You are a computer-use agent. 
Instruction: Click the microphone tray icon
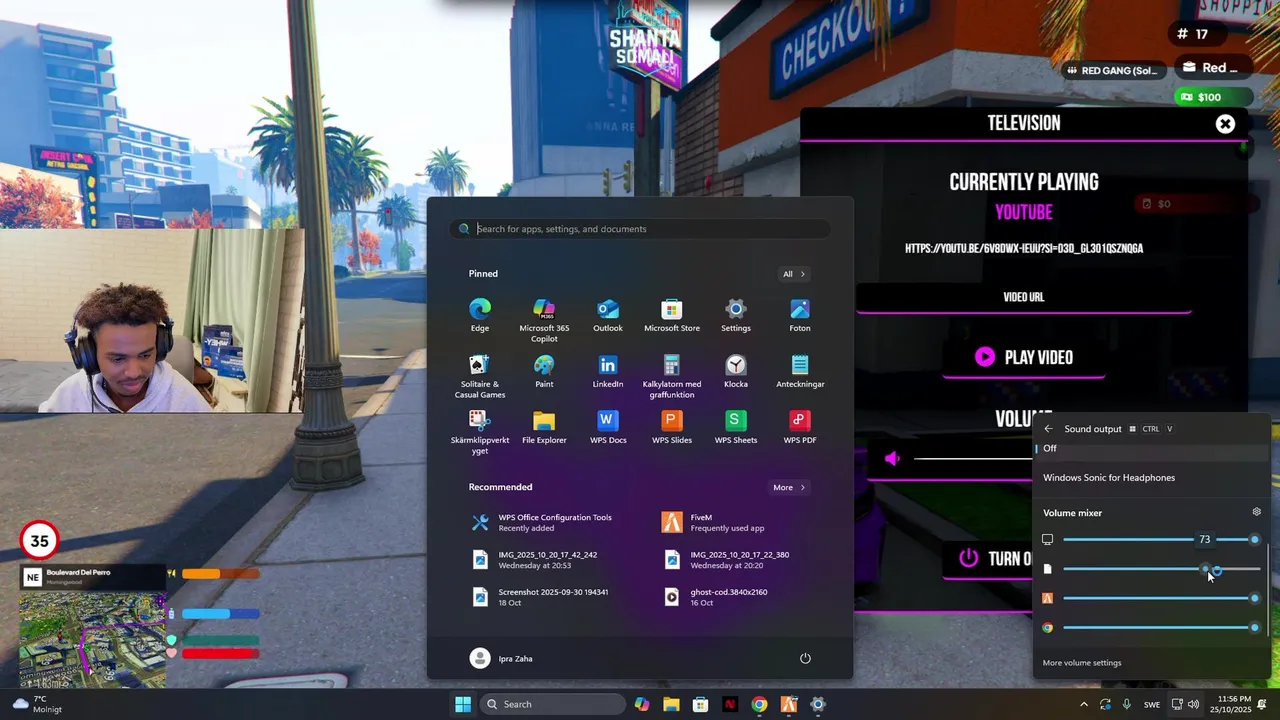point(1127,704)
